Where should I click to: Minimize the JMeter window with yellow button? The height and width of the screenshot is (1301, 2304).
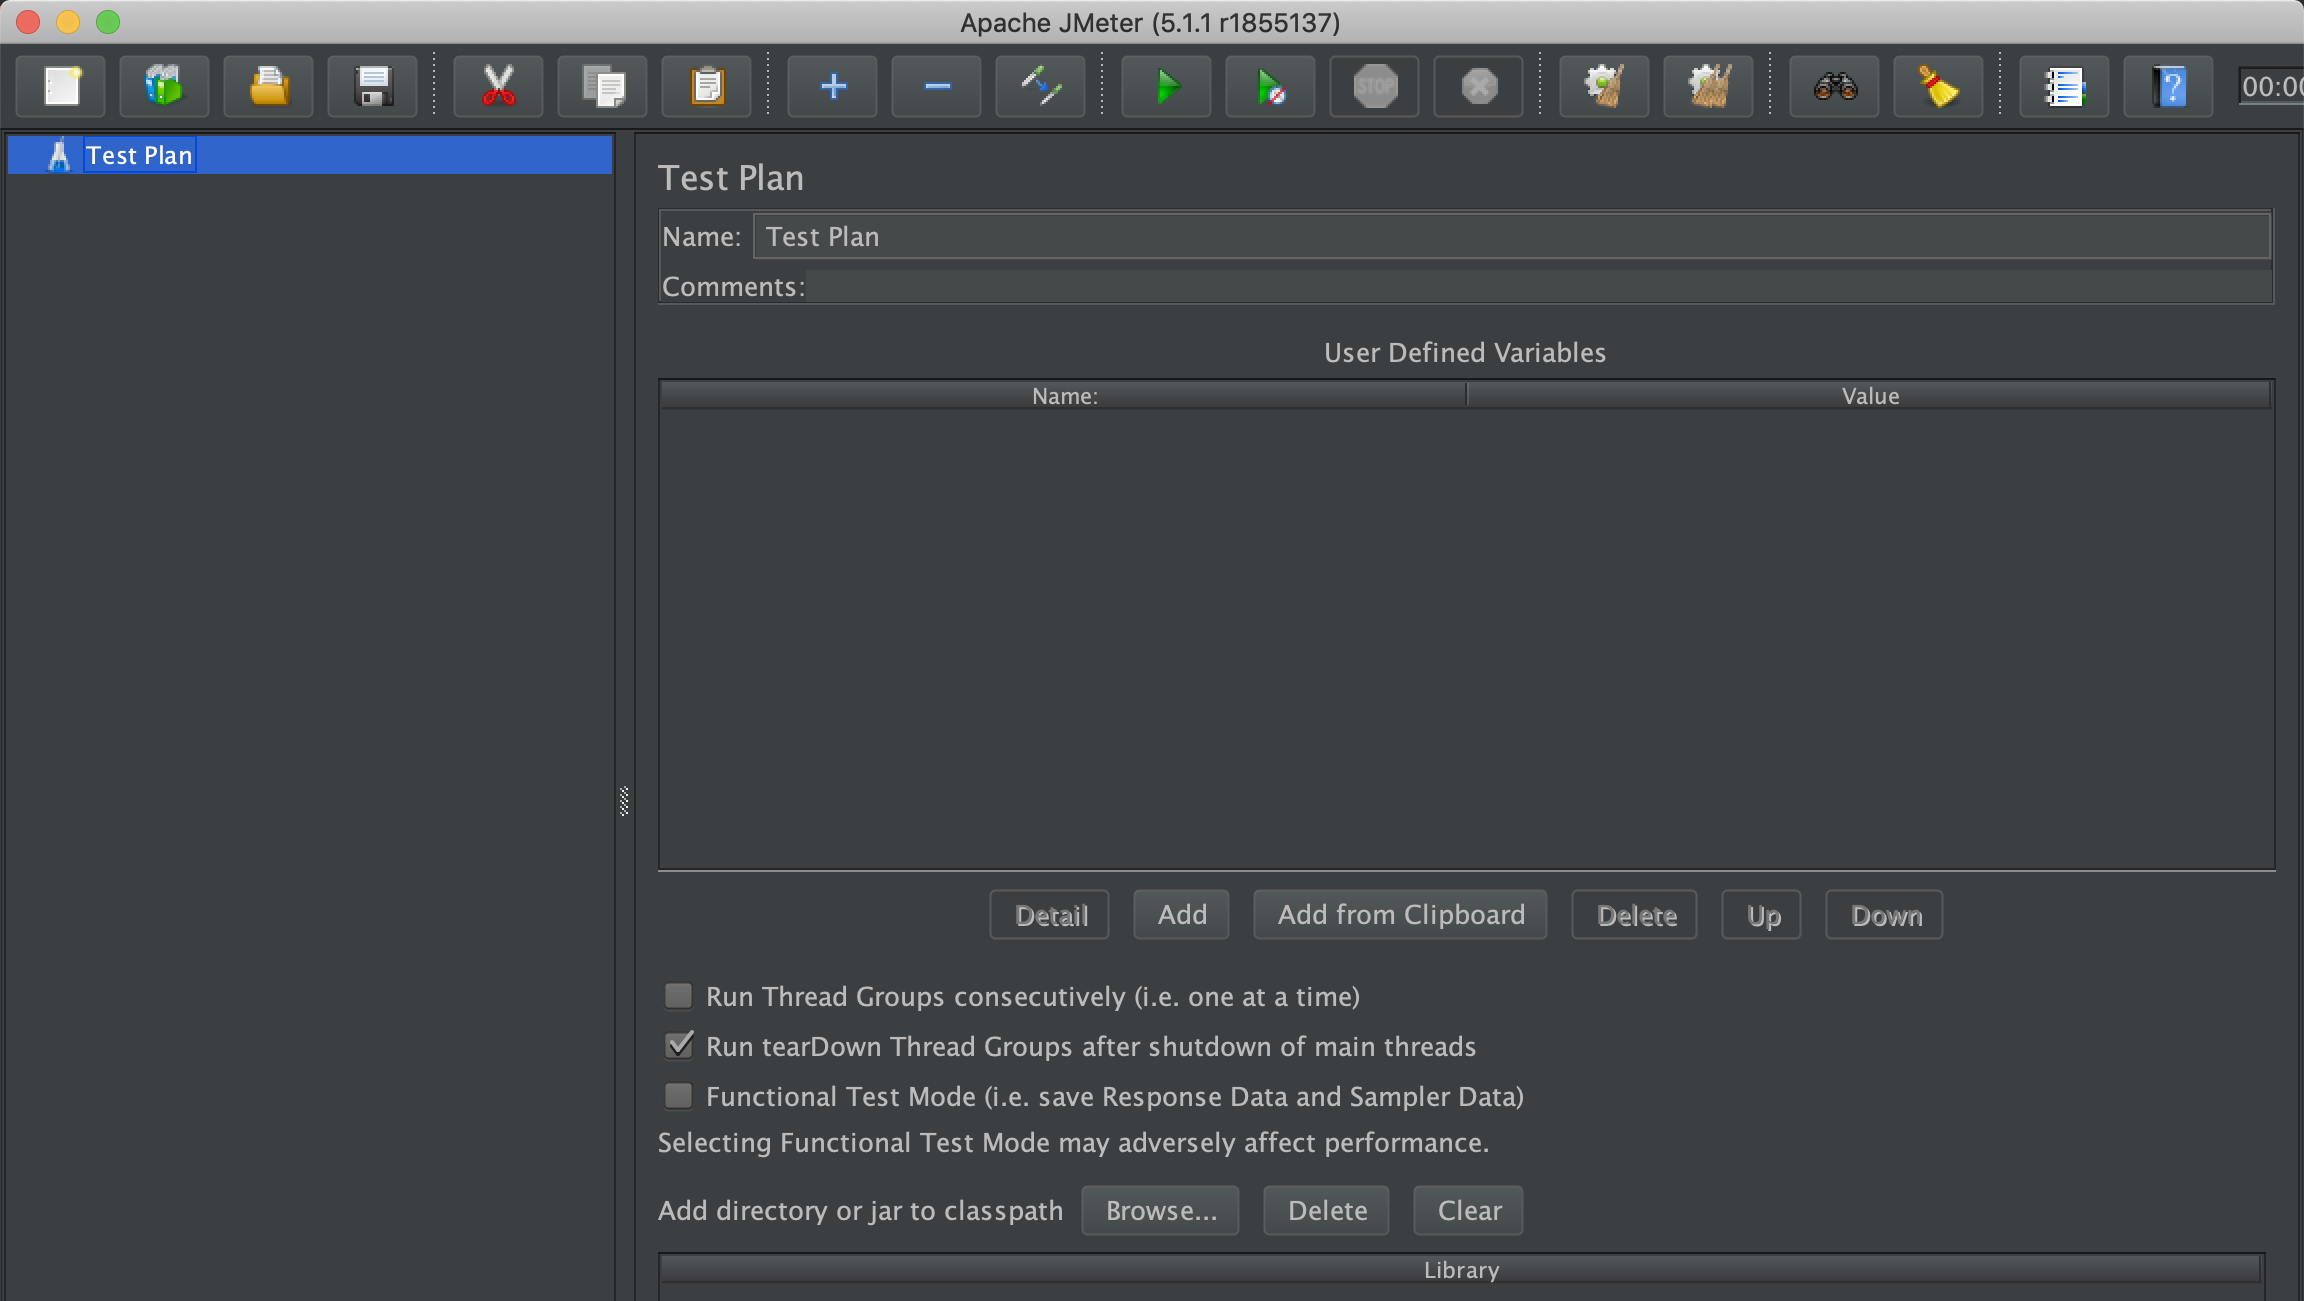[68, 22]
